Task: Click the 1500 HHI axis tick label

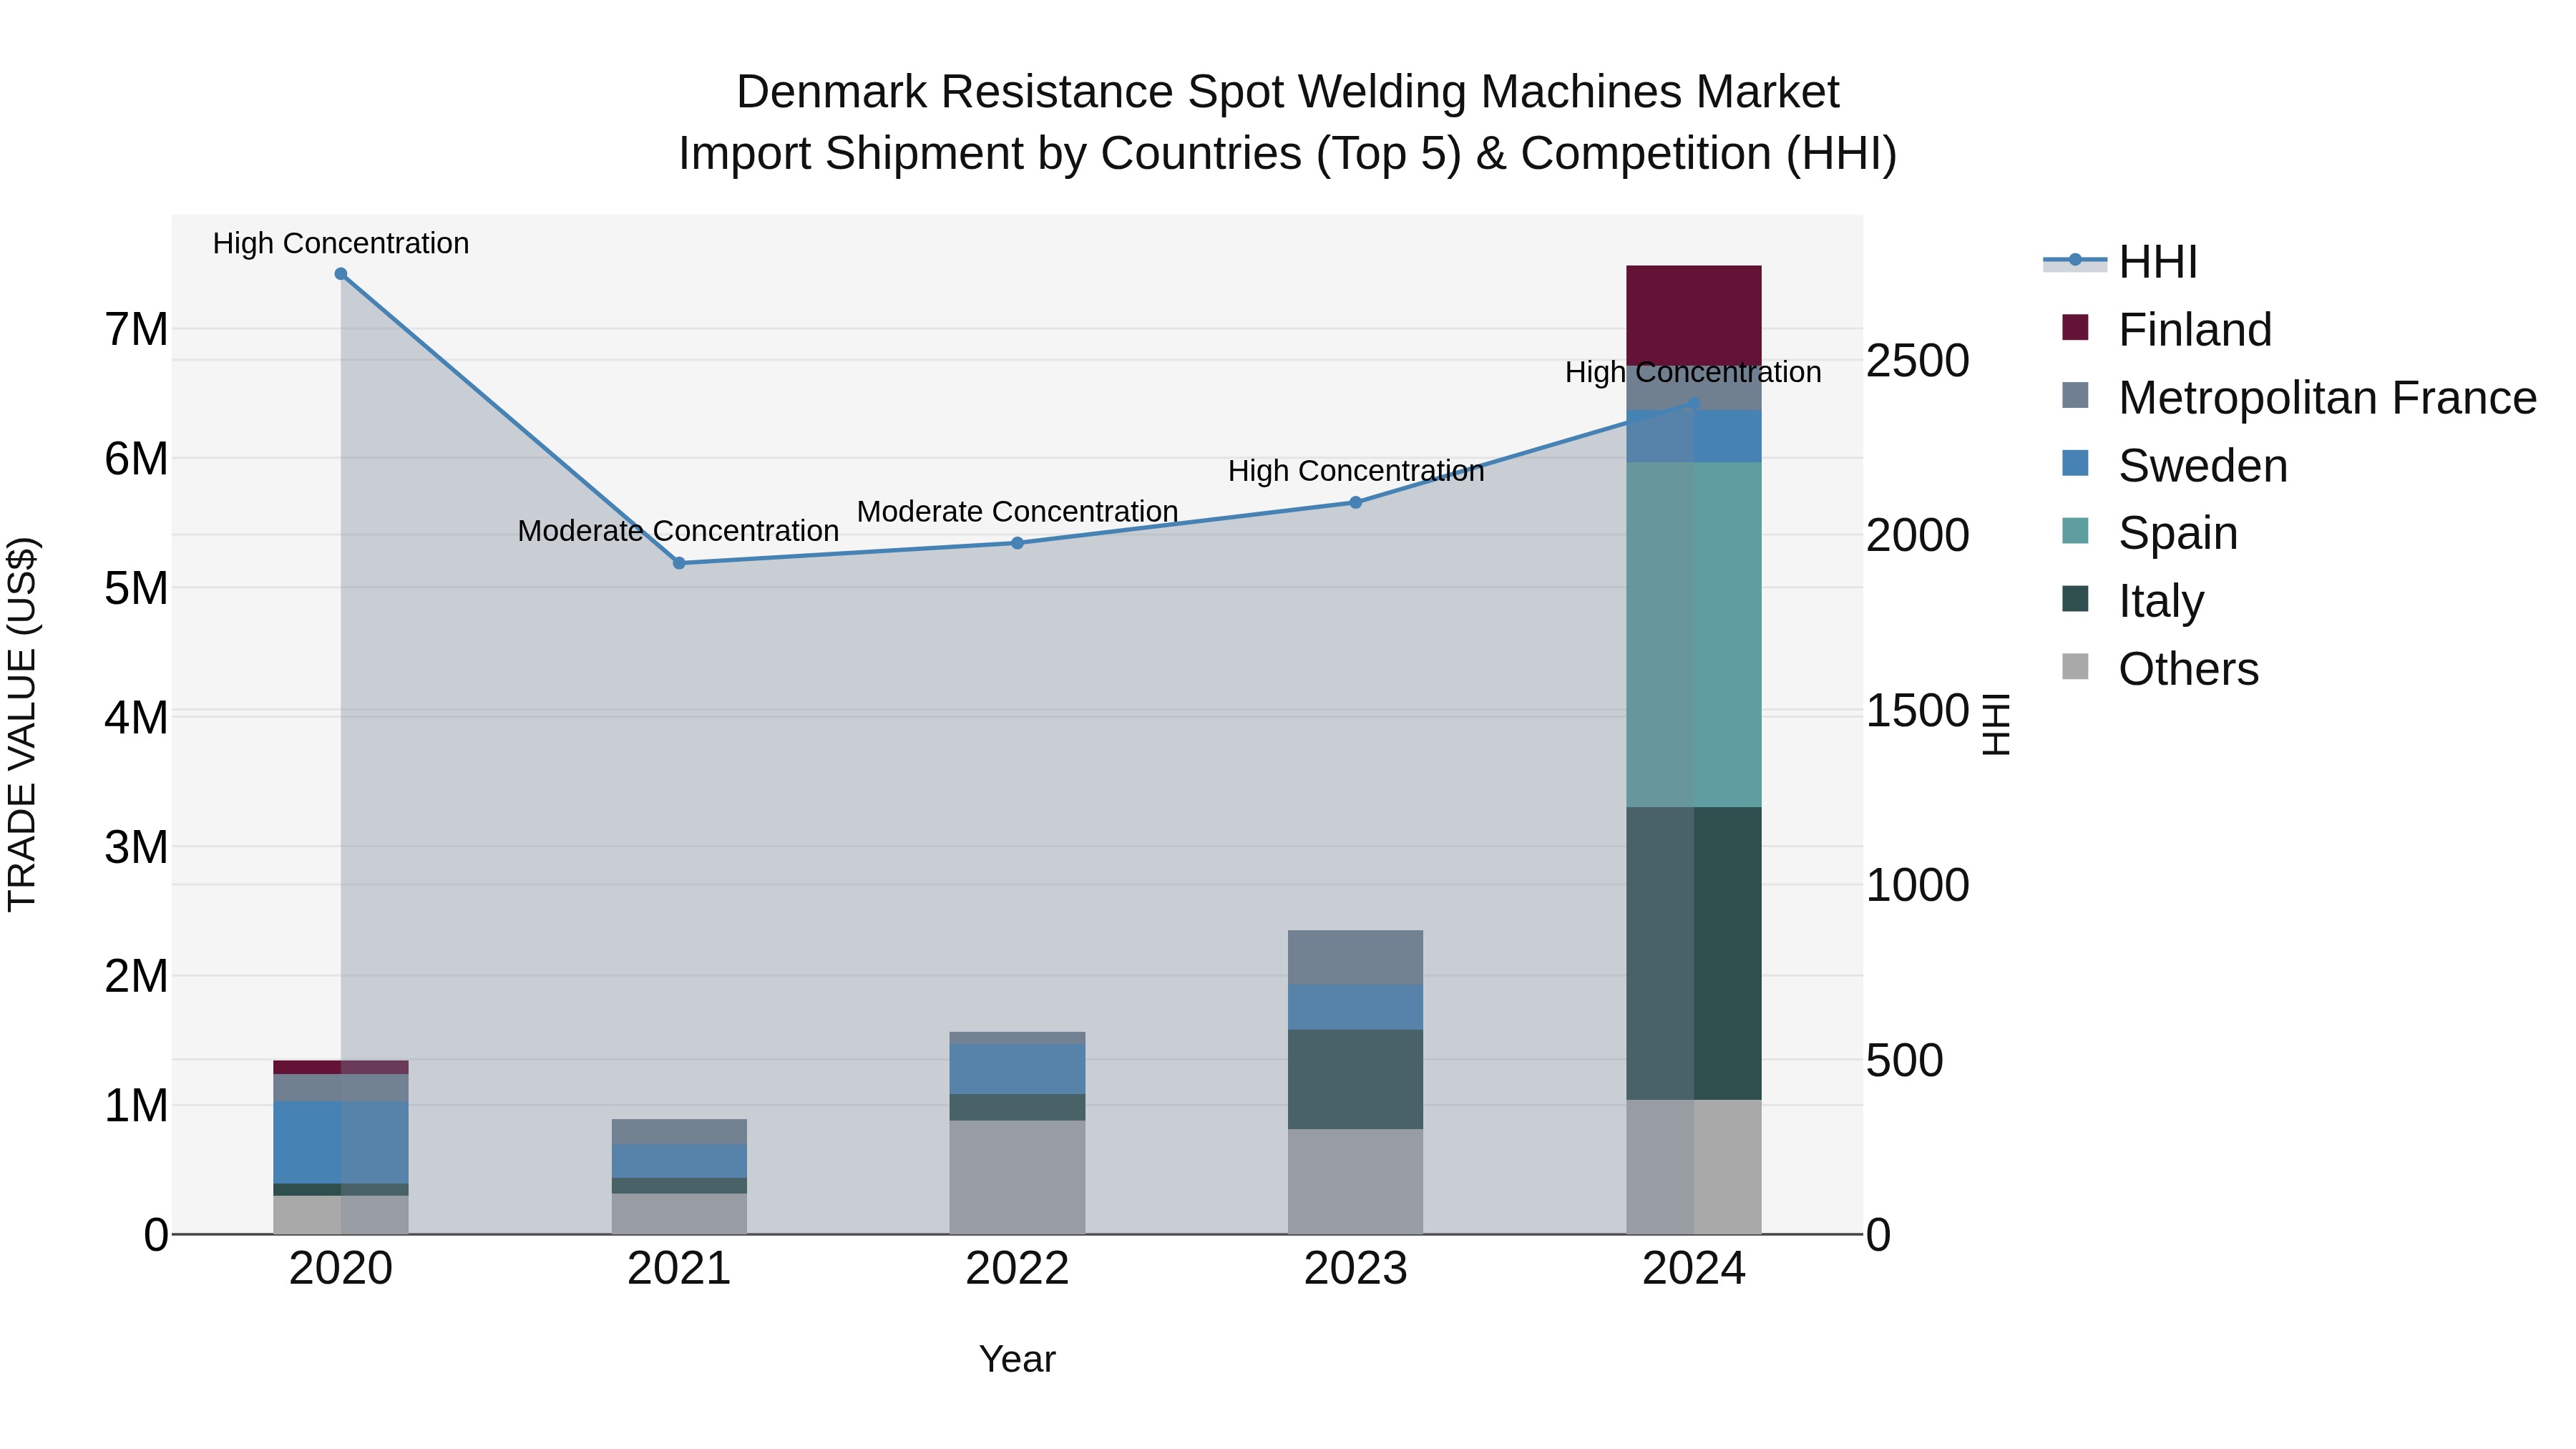Action: [x=1918, y=710]
